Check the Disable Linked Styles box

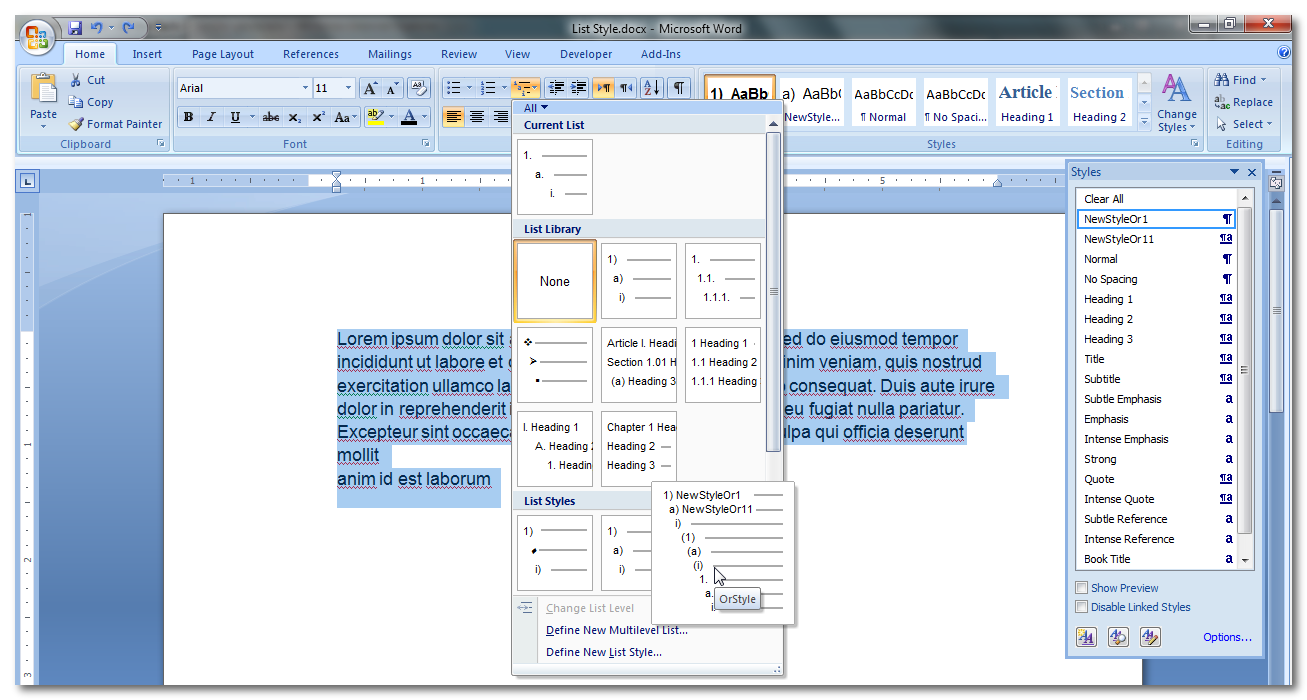(1081, 607)
